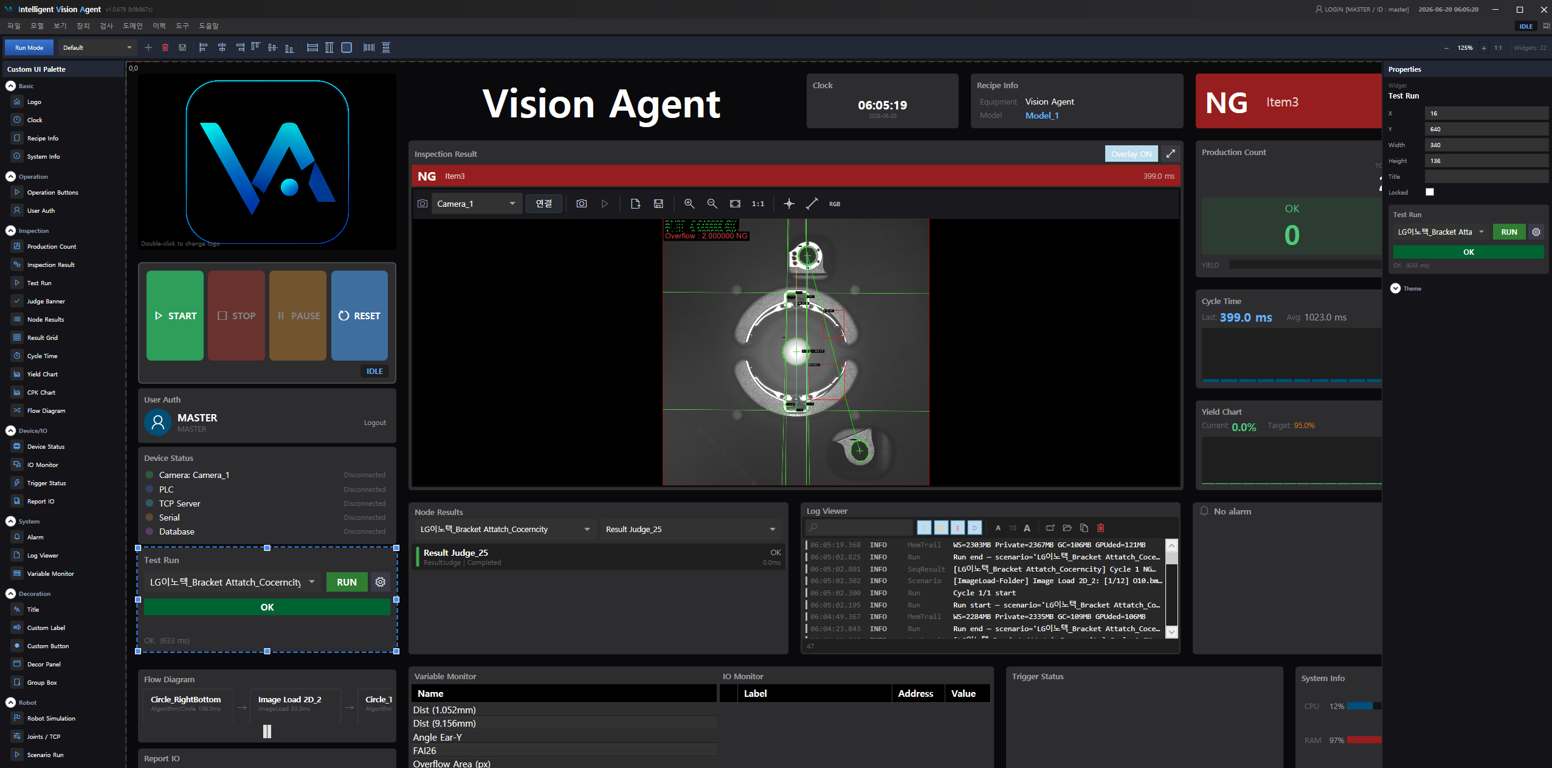This screenshot has height=768, width=1552.
Task: Open the 보기 menu
Action: (60, 26)
